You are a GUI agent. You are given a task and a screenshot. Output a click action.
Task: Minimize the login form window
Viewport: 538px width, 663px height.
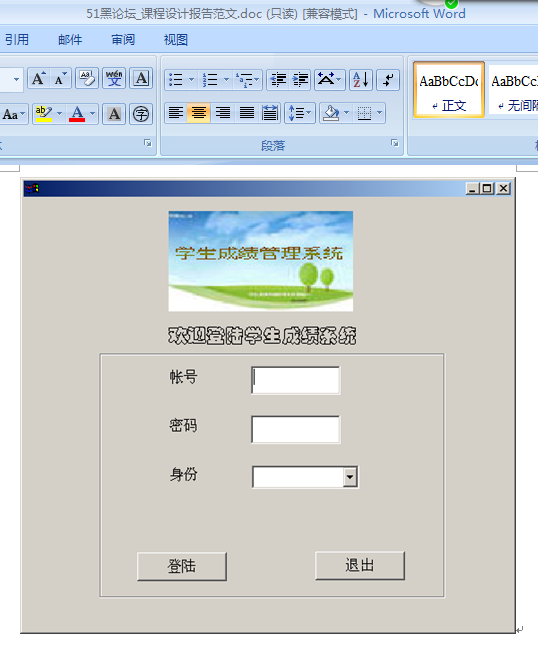[x=472, y=189]
